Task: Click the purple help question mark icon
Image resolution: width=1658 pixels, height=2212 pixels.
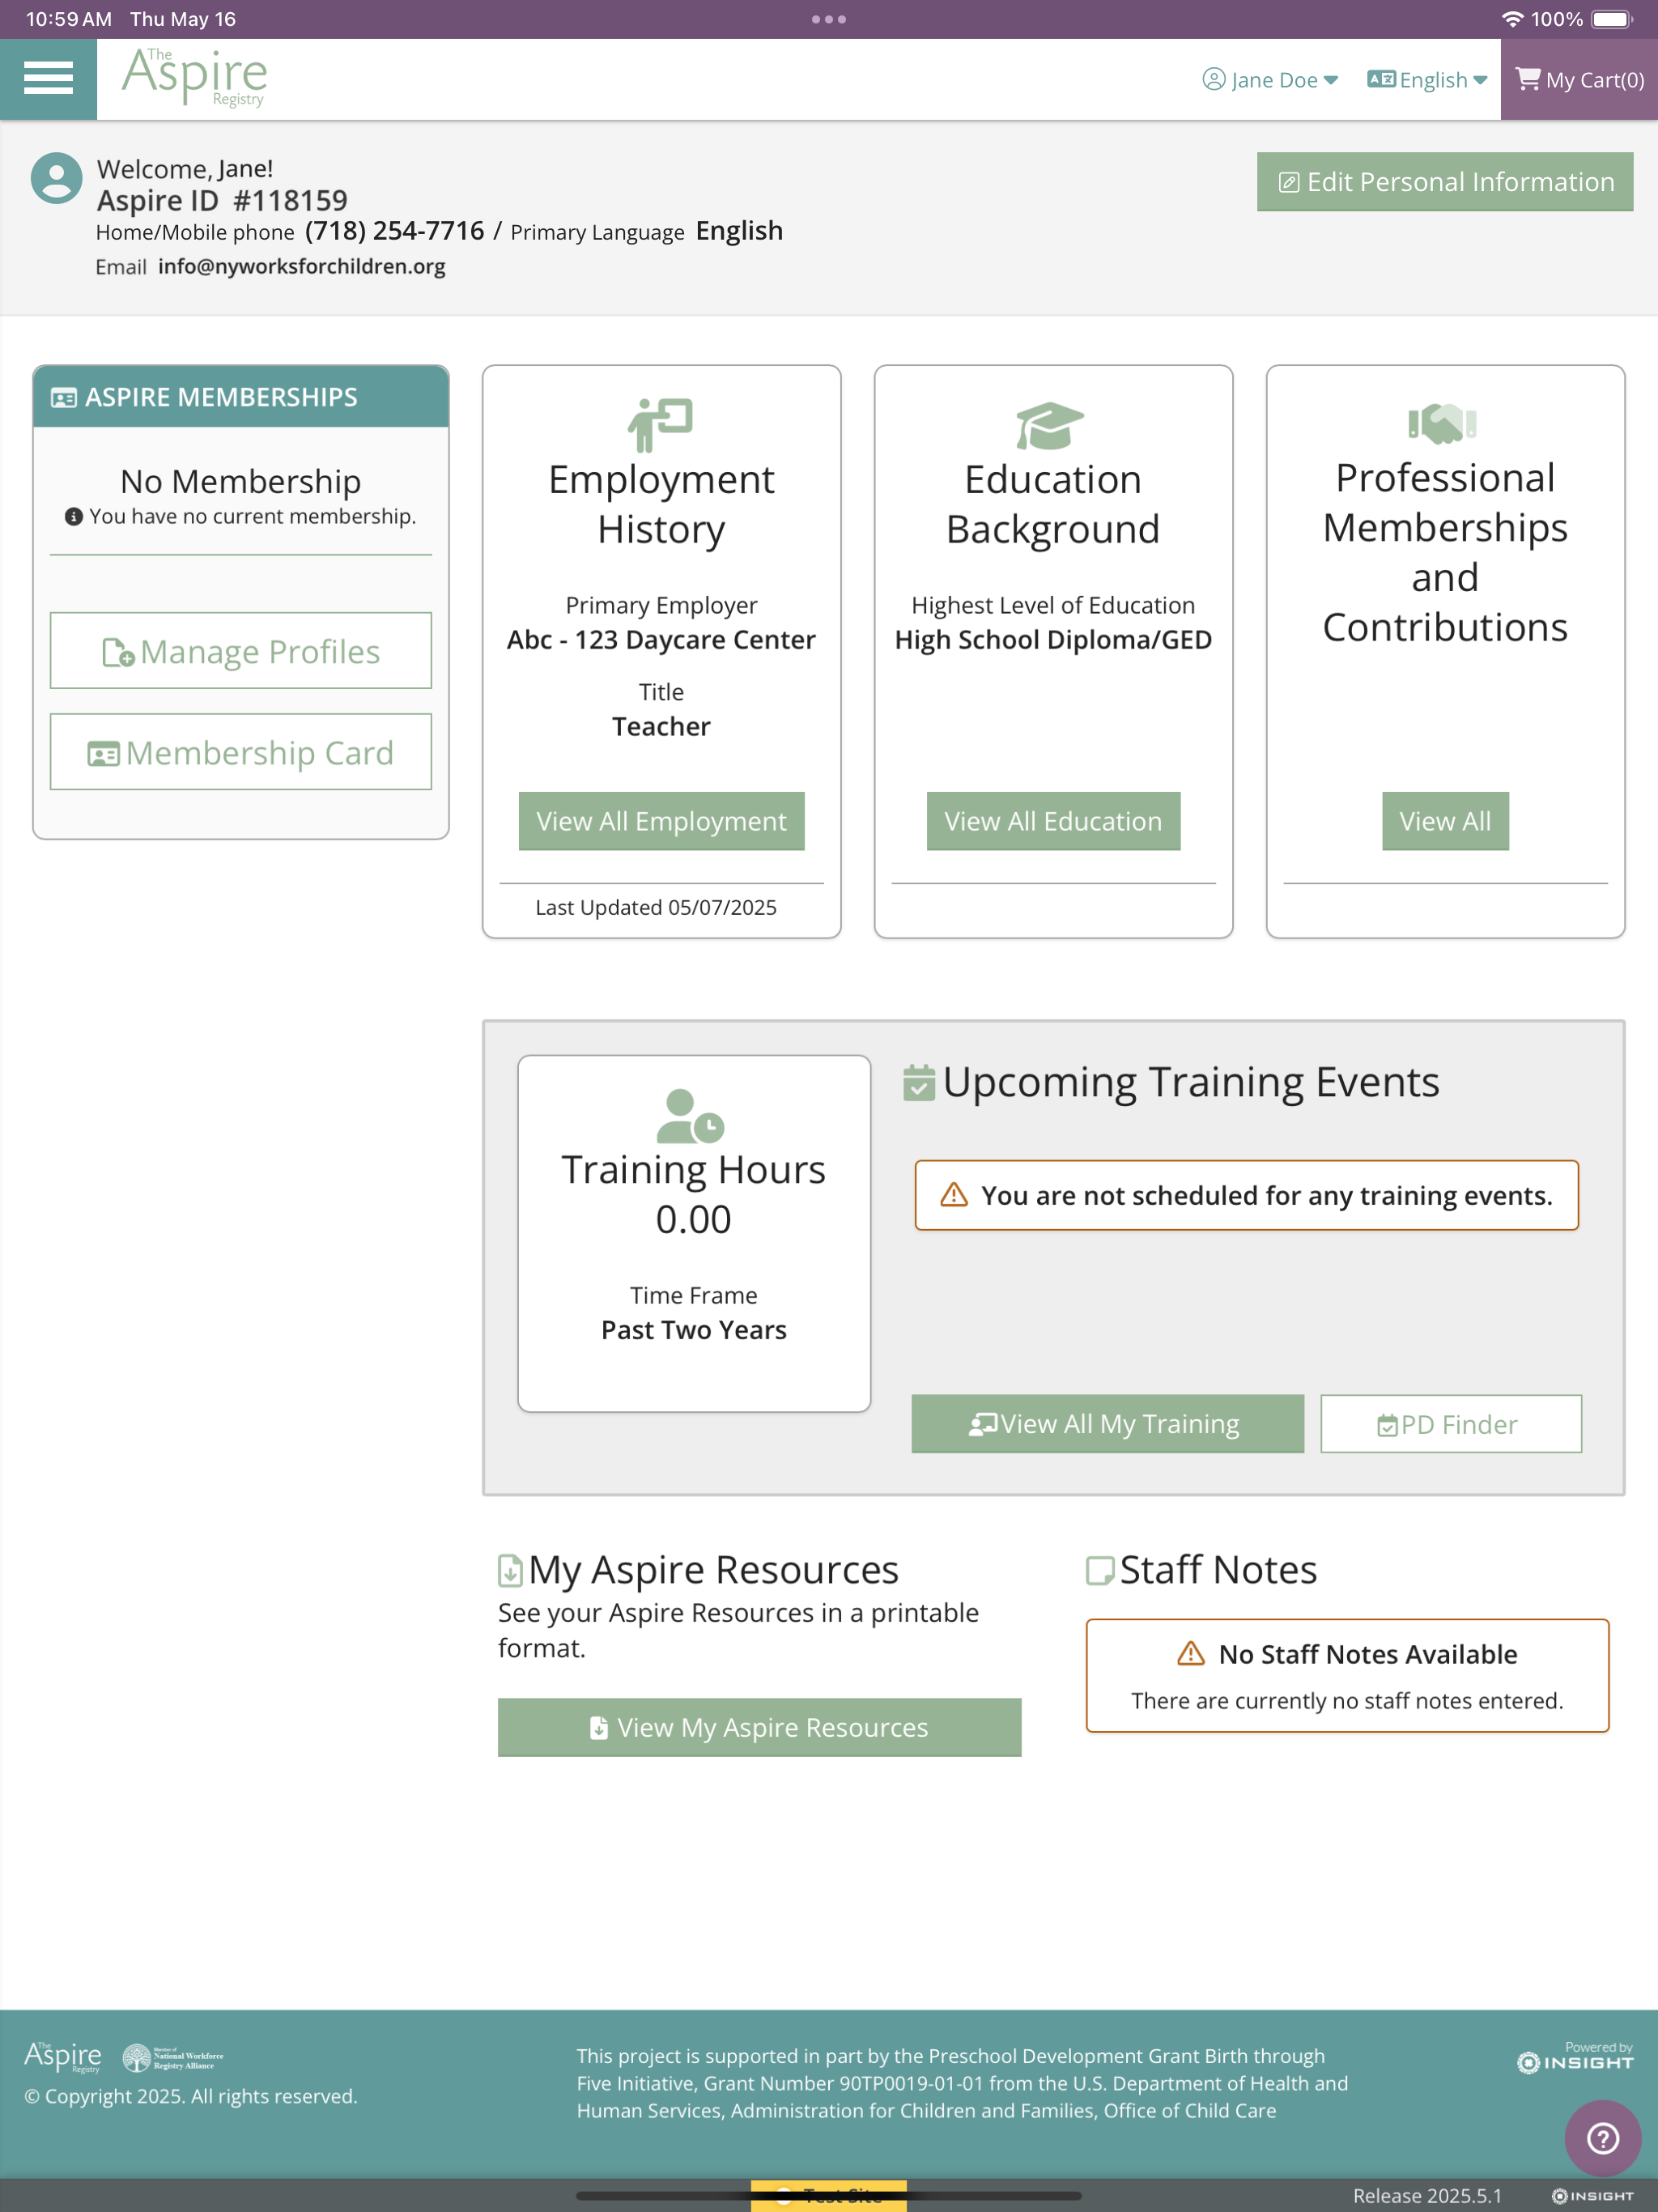Action: (1602, 2138)
